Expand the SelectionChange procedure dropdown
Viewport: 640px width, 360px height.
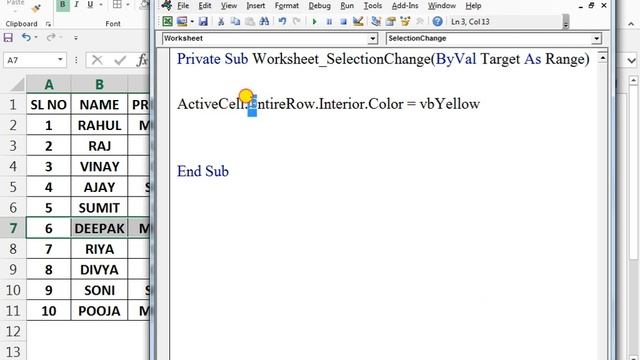[x=596, y=38]
